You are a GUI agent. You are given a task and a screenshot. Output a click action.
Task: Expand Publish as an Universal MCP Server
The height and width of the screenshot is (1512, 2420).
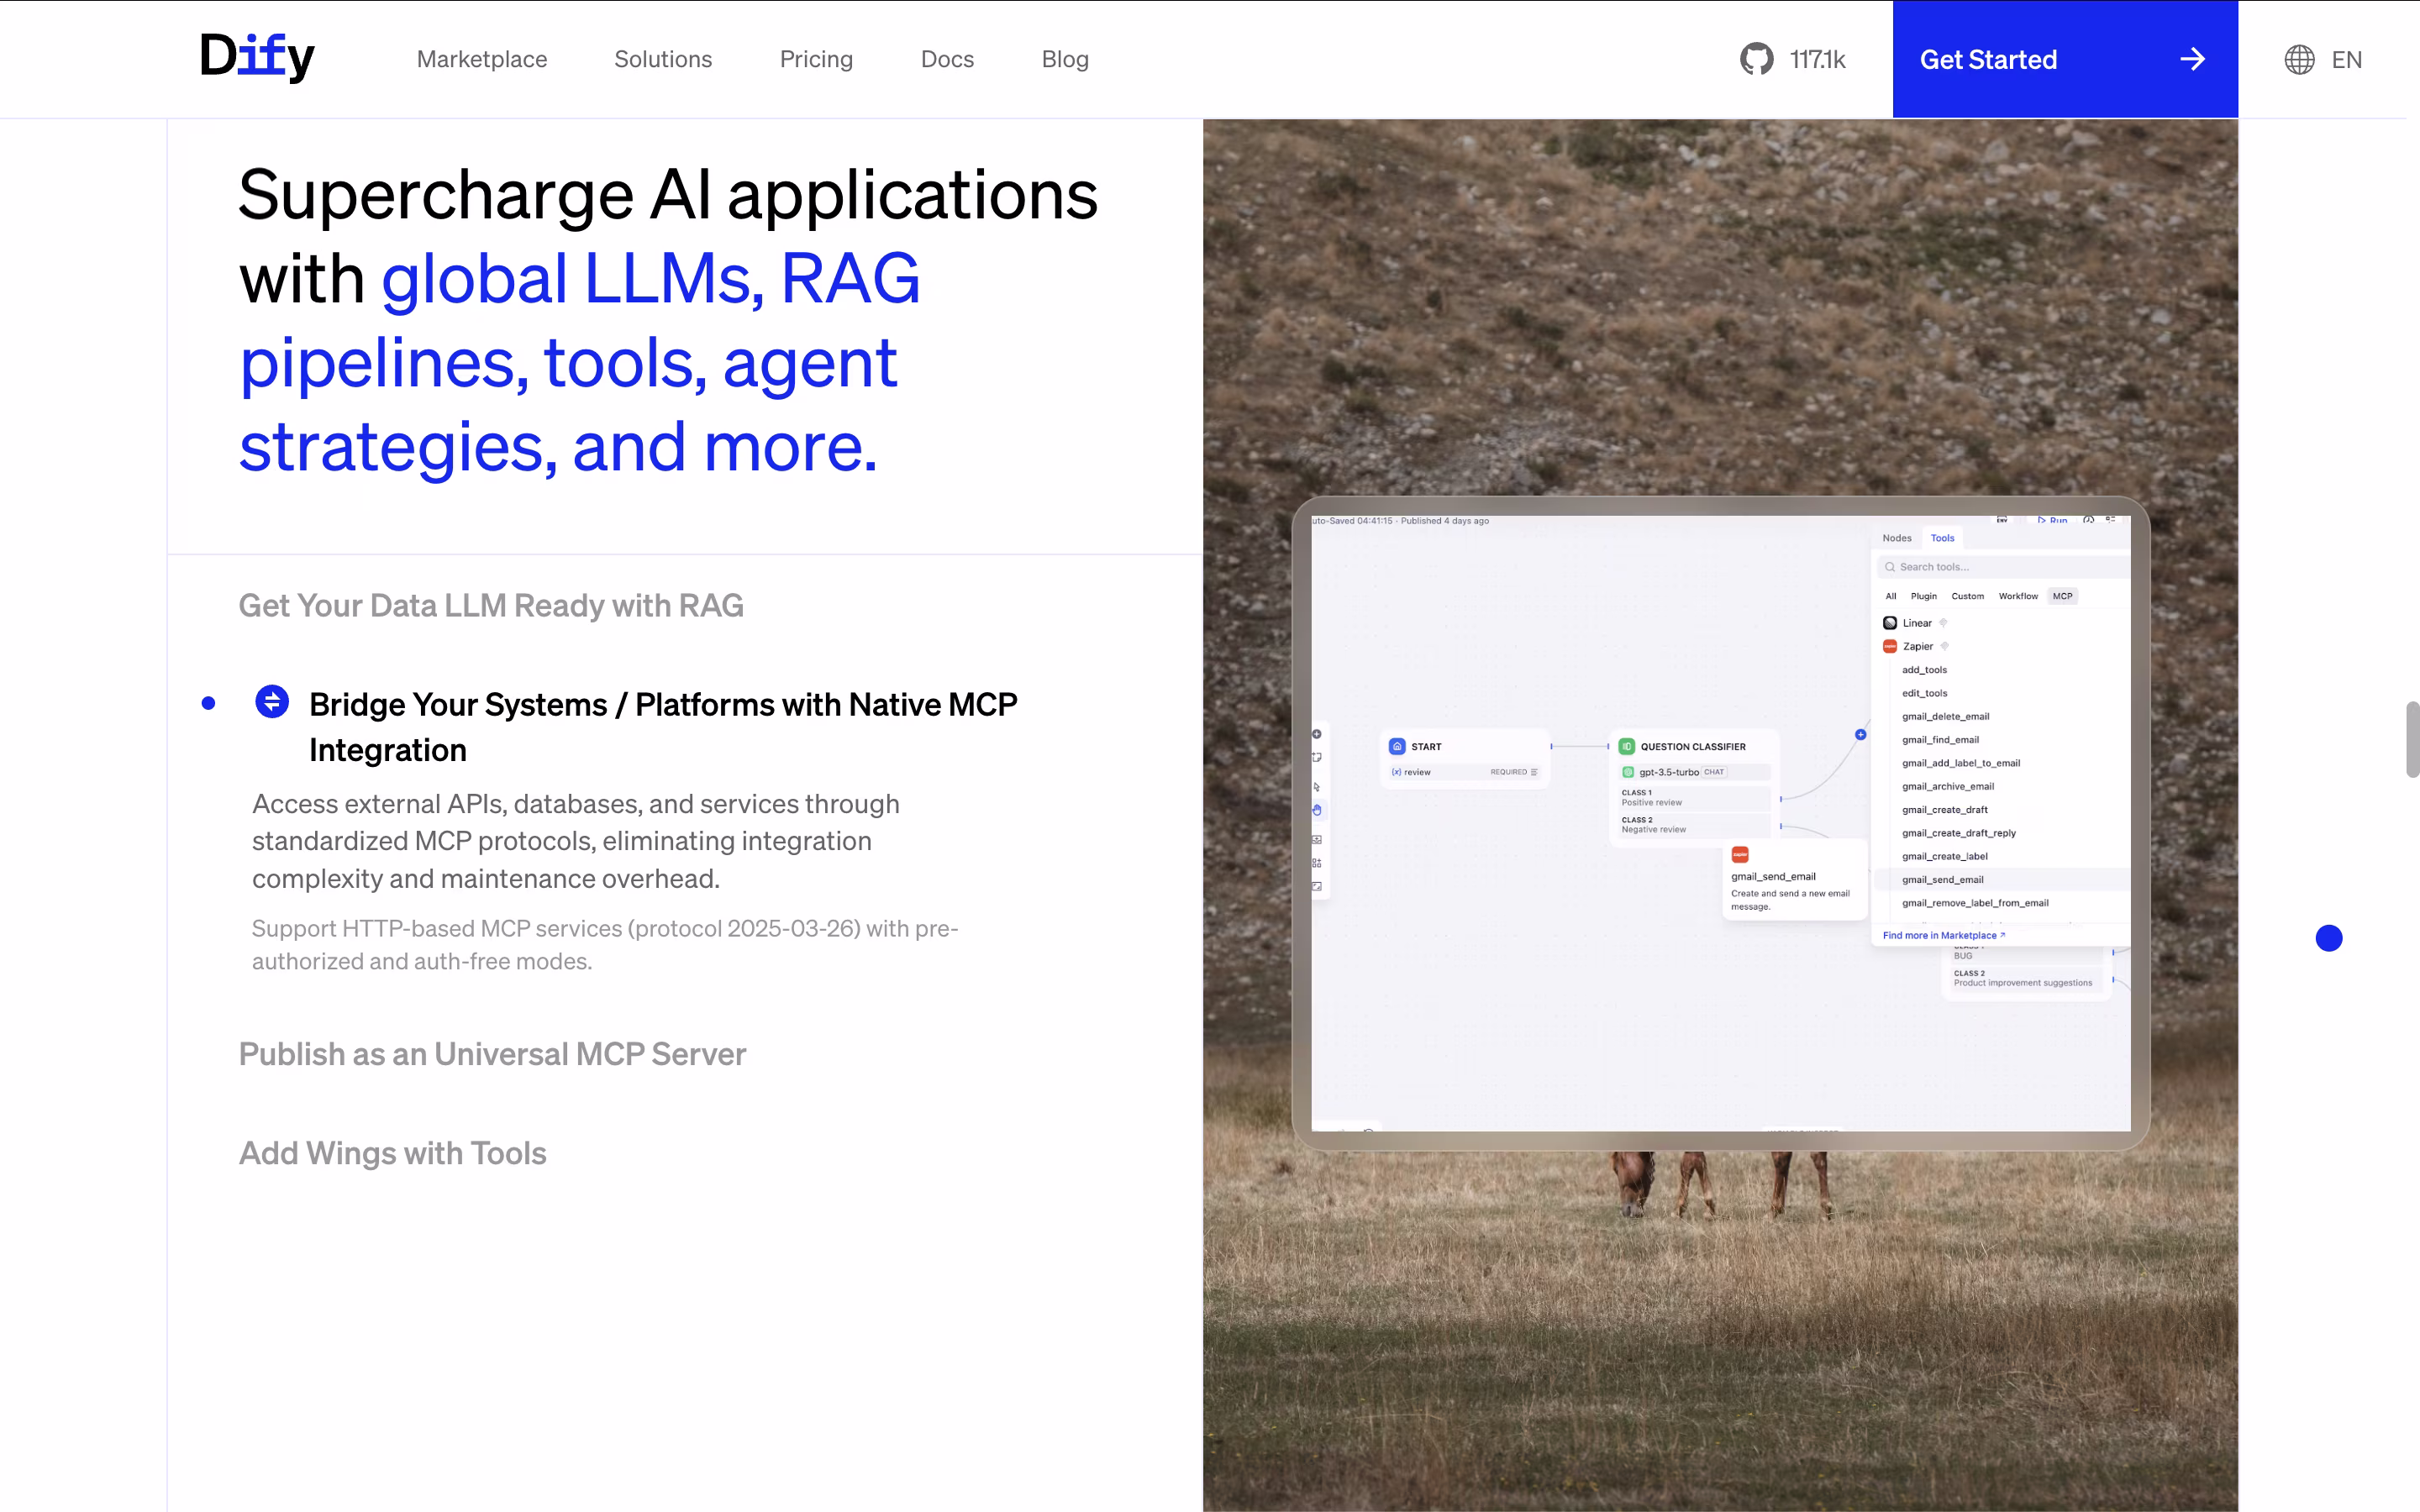click(492, 1054)
